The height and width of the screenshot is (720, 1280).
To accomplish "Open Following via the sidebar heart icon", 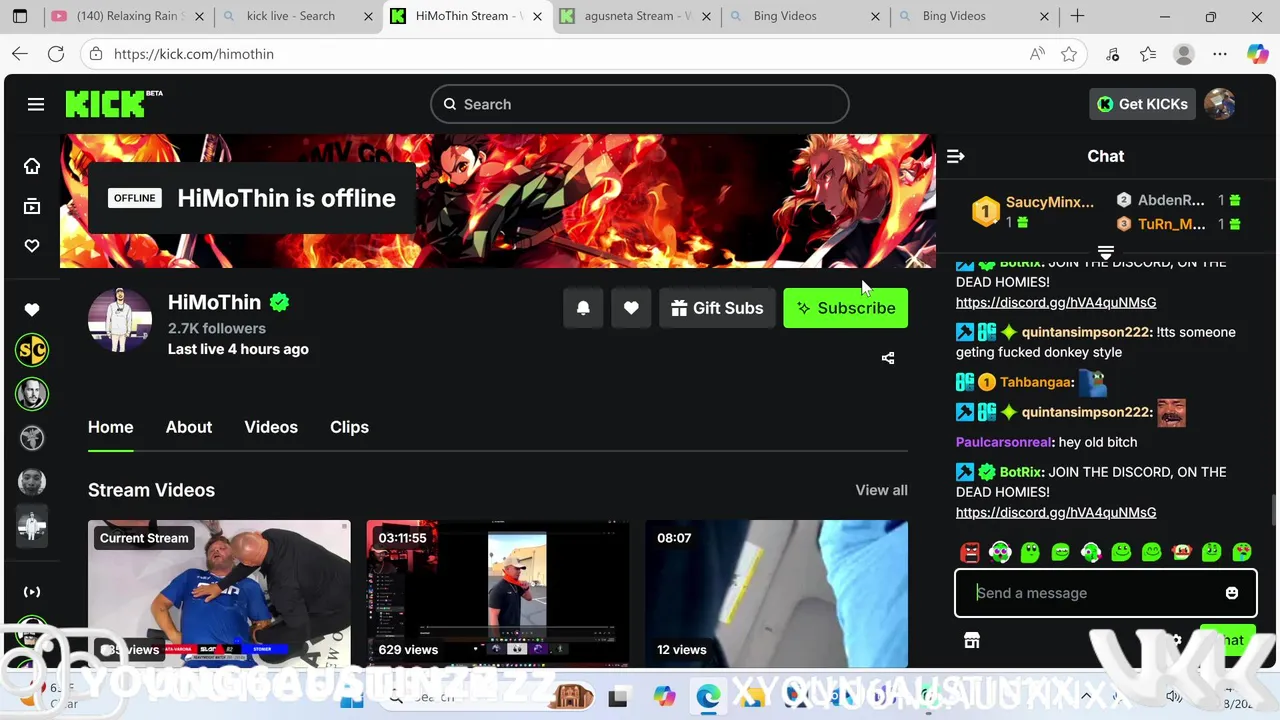I will pyautogui.click(x=32, y=246).
